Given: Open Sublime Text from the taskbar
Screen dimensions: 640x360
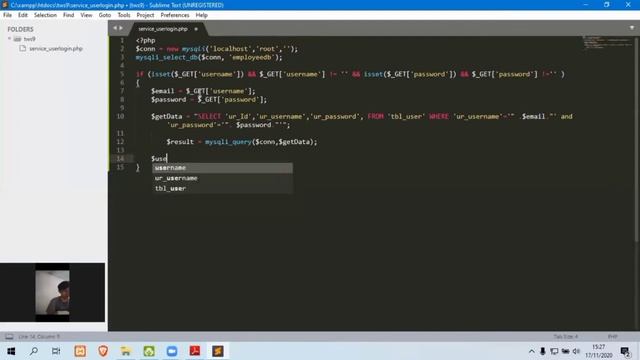Looking at the screenshot, I should pos(218,351).
